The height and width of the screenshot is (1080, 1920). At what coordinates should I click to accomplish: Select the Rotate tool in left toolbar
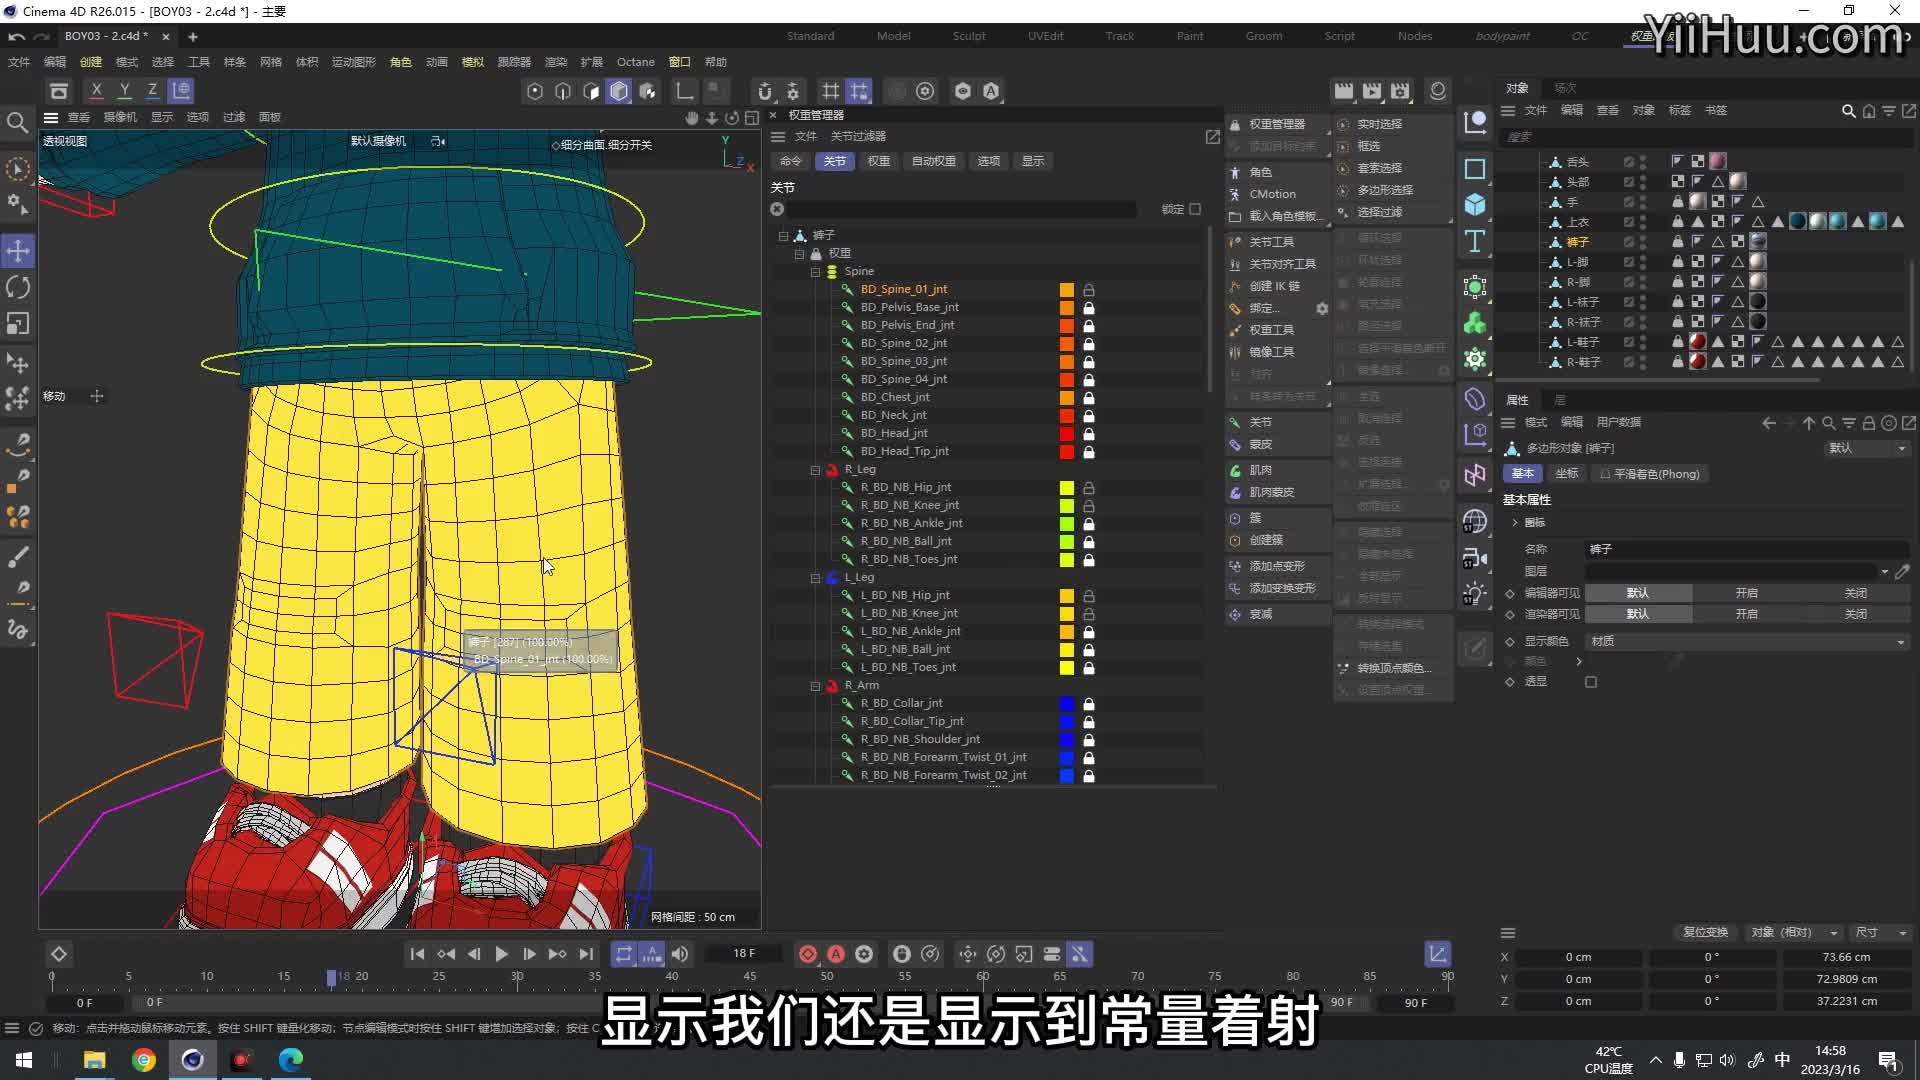pos(18,288)
